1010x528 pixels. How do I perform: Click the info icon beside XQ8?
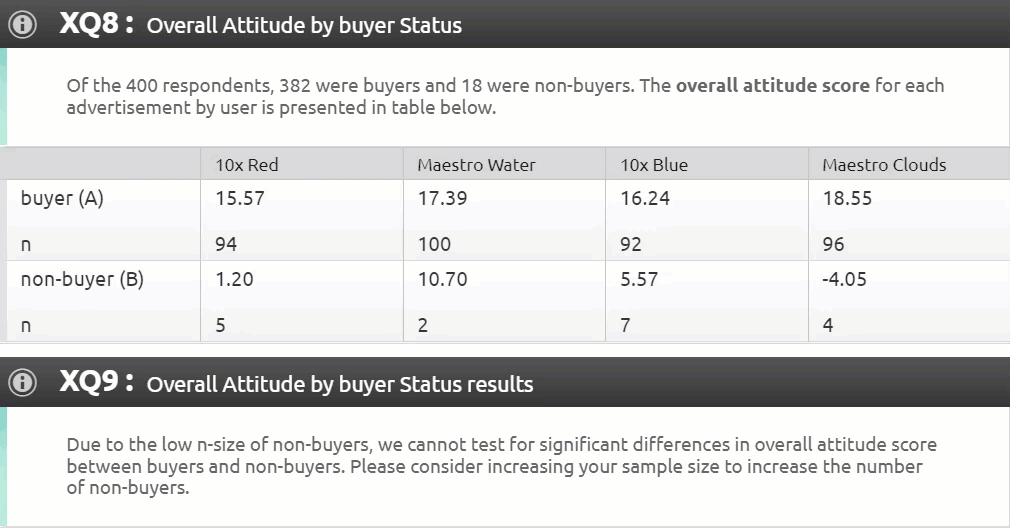tap(23, 24)
